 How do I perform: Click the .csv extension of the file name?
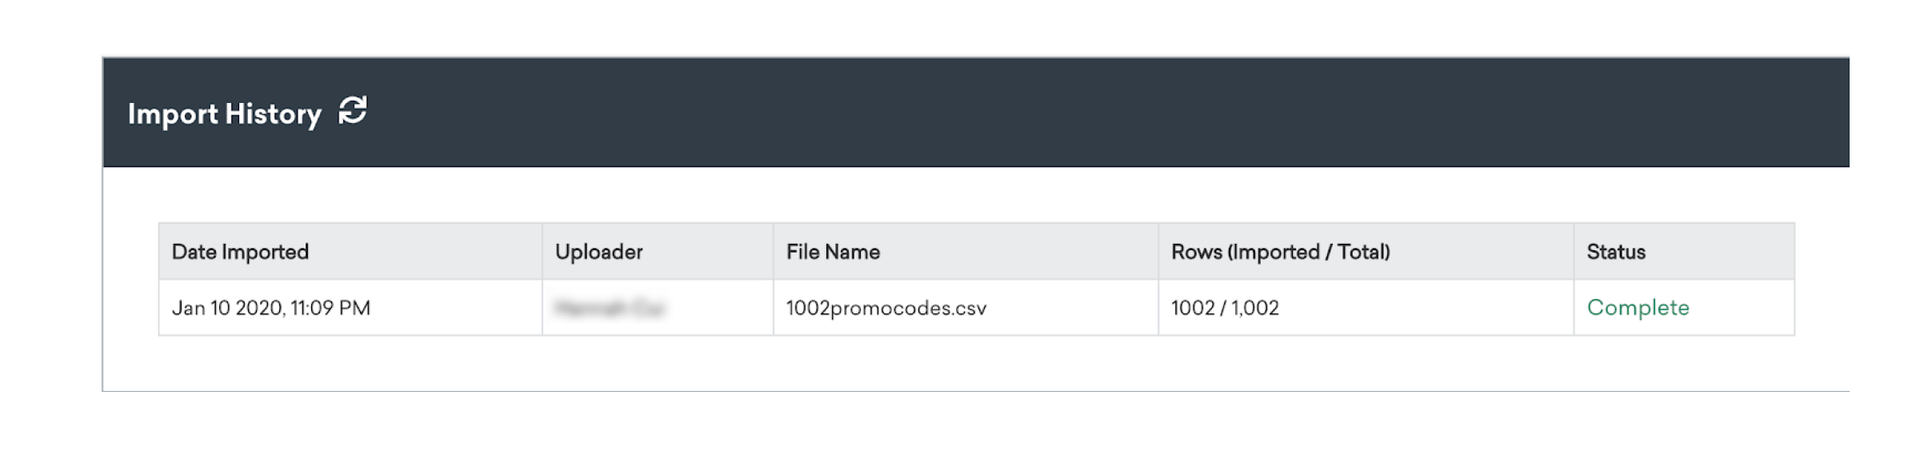coord(968,308)
